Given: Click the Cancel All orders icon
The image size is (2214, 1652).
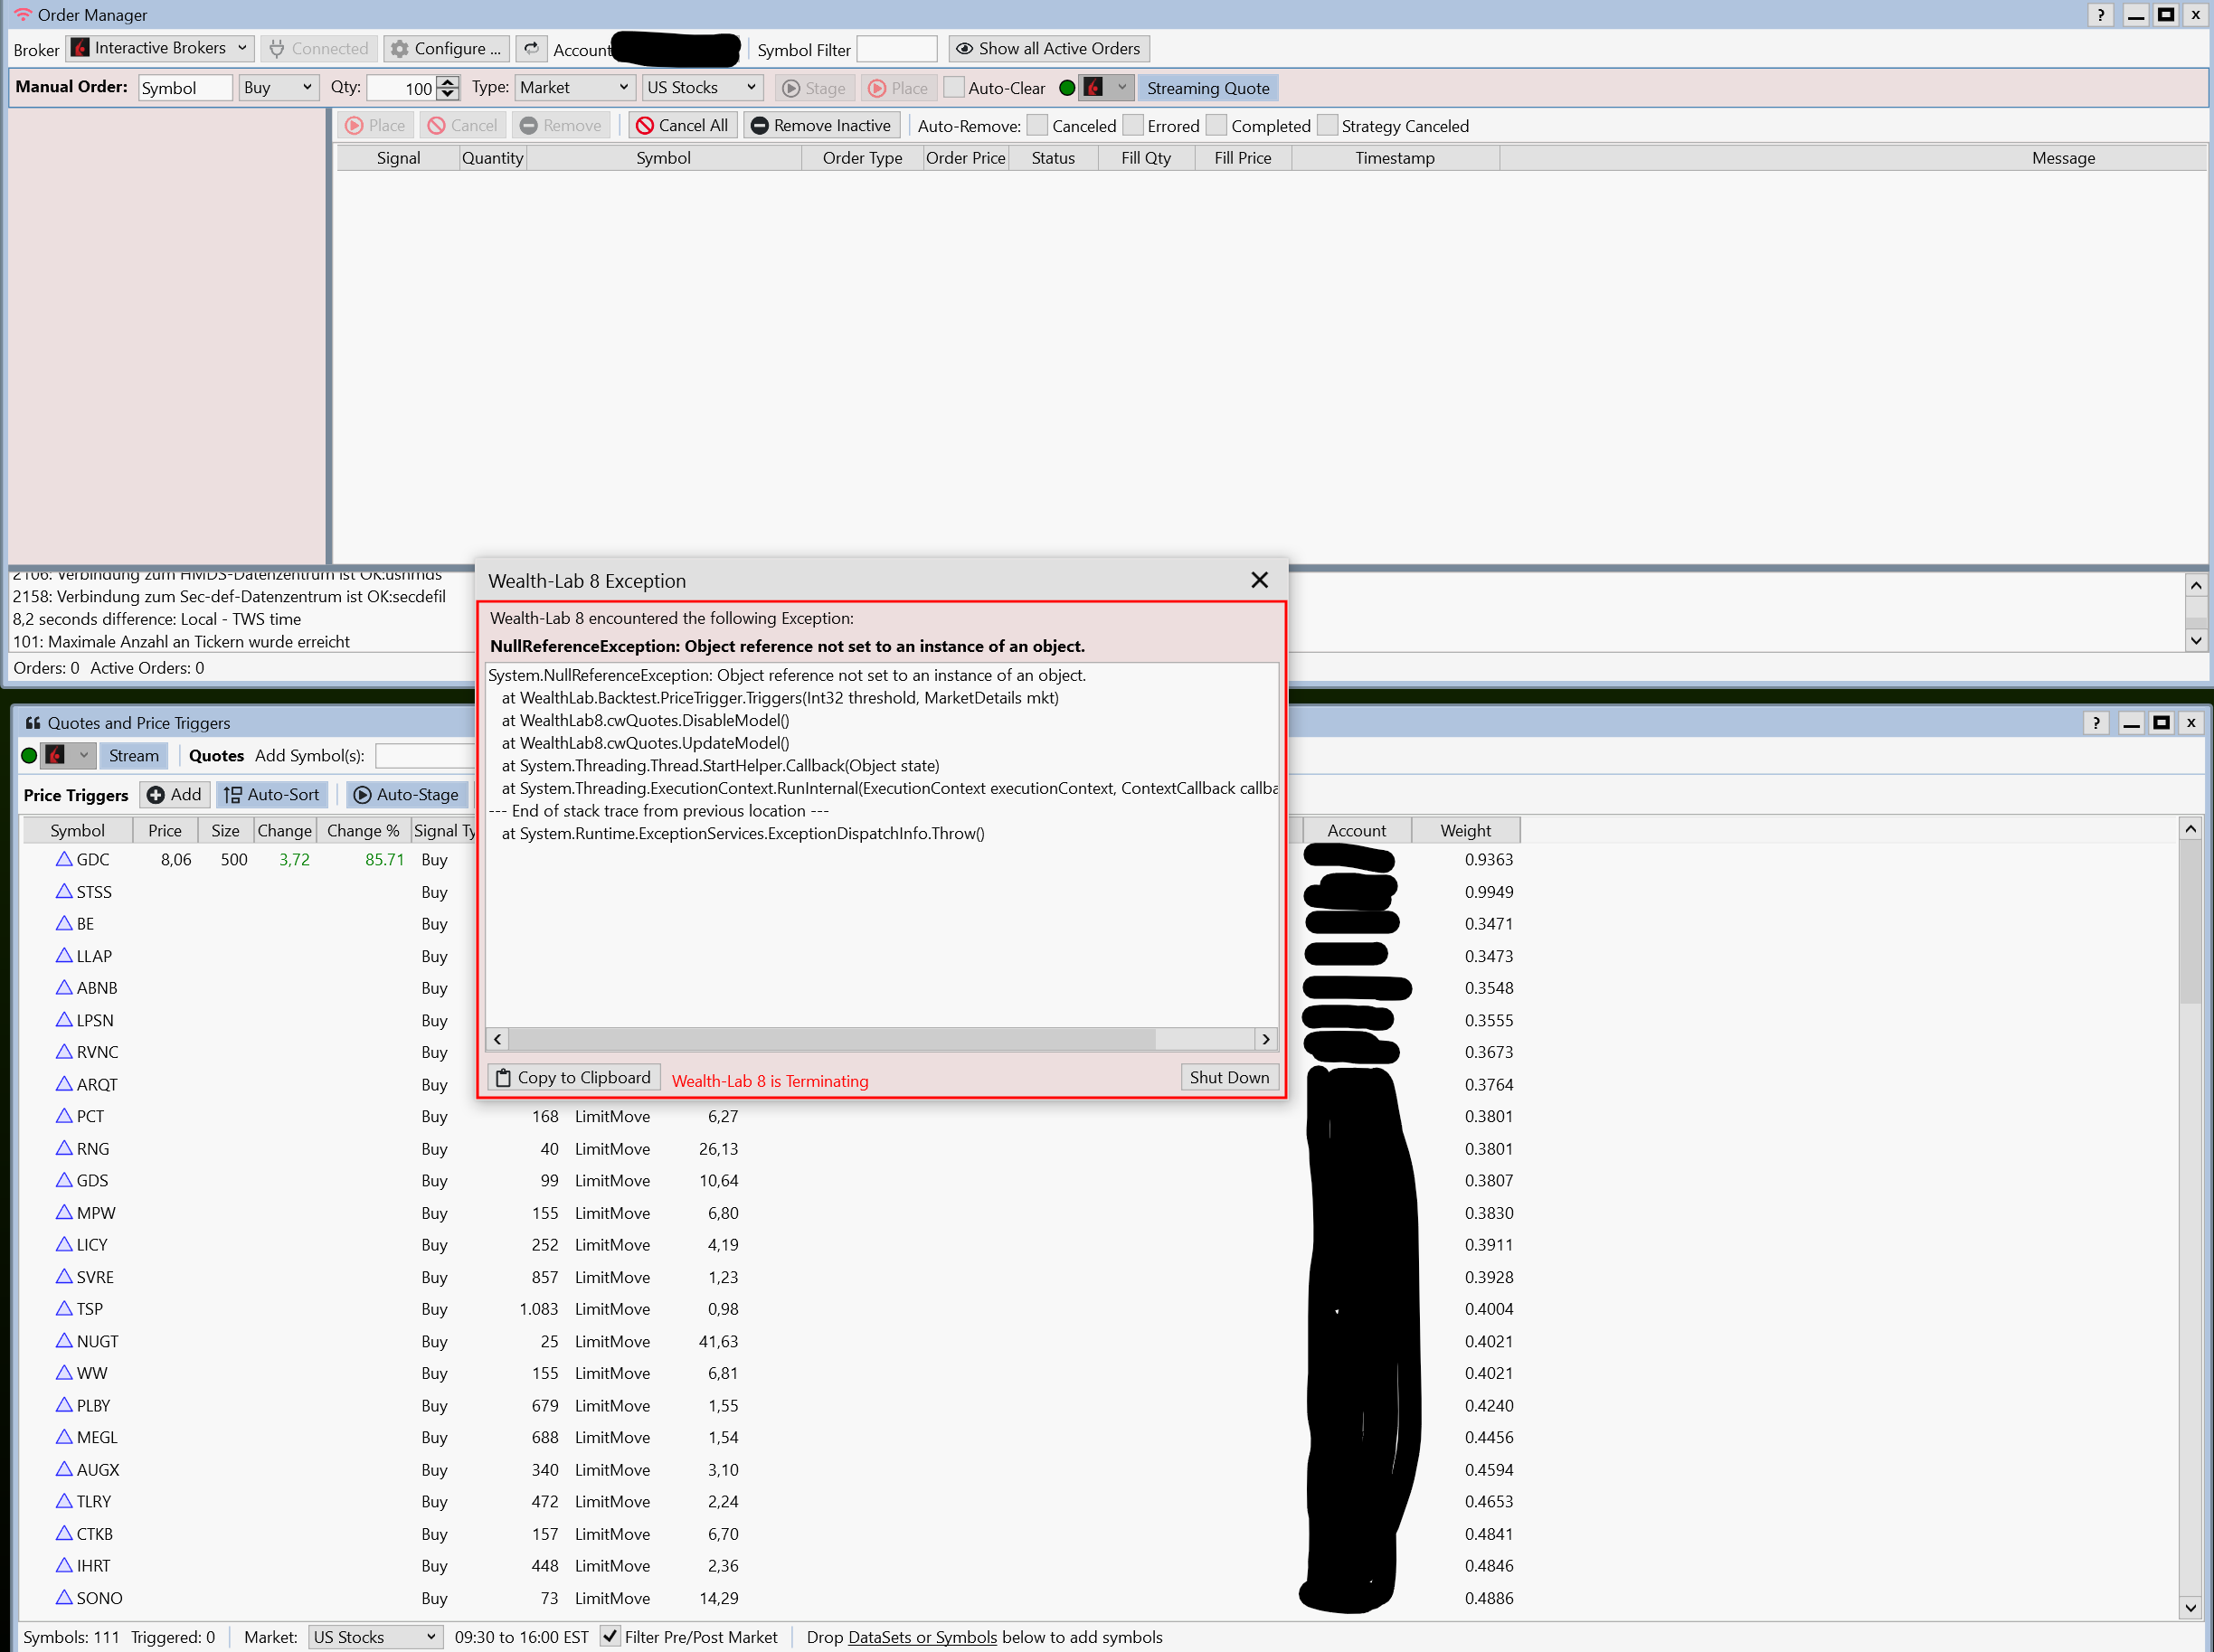Looking at the screenshot, I should point(645,125).
